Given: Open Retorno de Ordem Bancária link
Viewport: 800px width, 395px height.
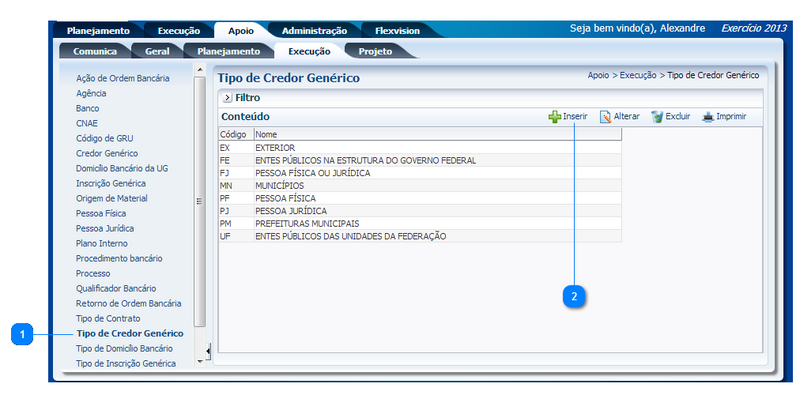Looking at the screenshot, I should point(129,304).
